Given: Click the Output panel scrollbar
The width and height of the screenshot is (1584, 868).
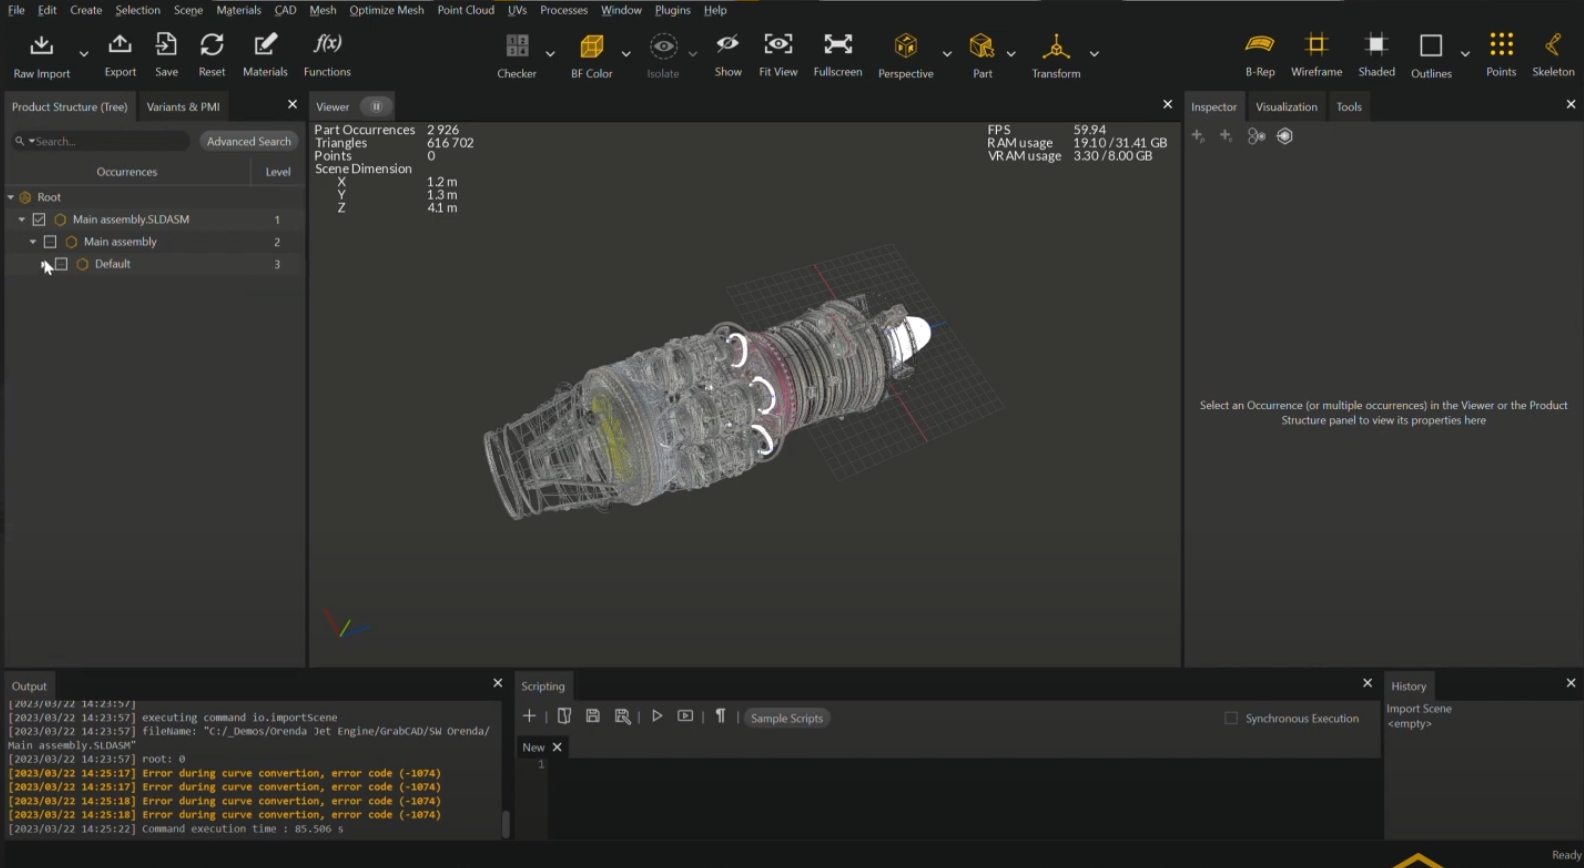Looking at the screenshot, I should pos(505,823).
